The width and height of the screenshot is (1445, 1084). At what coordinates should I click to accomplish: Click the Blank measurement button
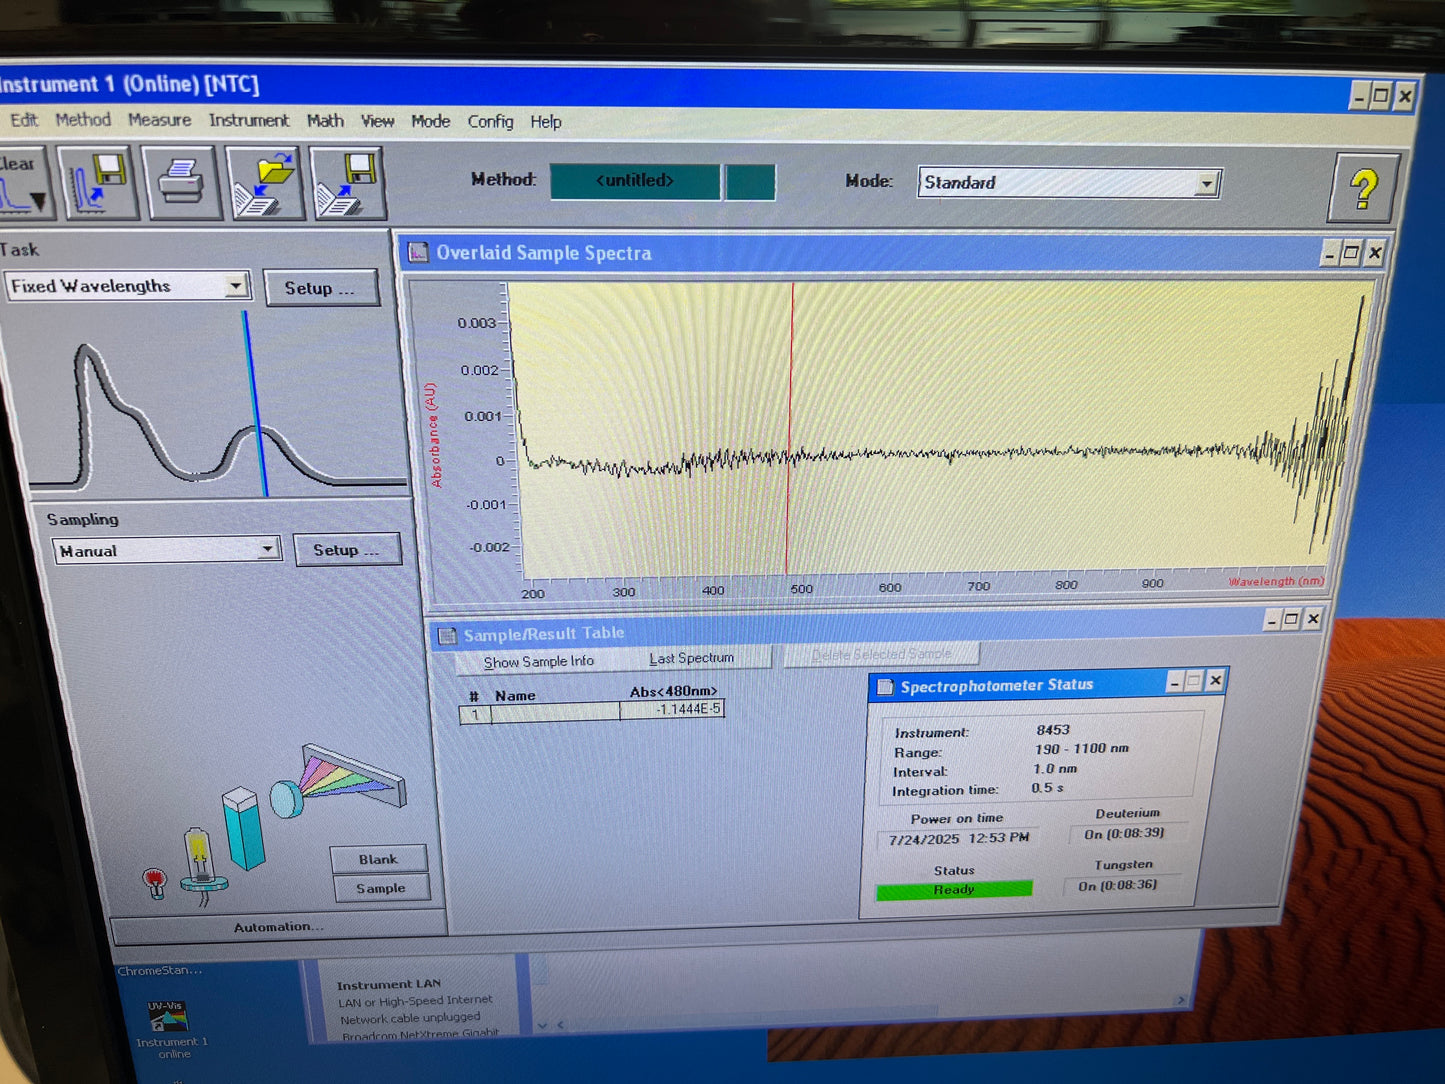tap(378, 859)
